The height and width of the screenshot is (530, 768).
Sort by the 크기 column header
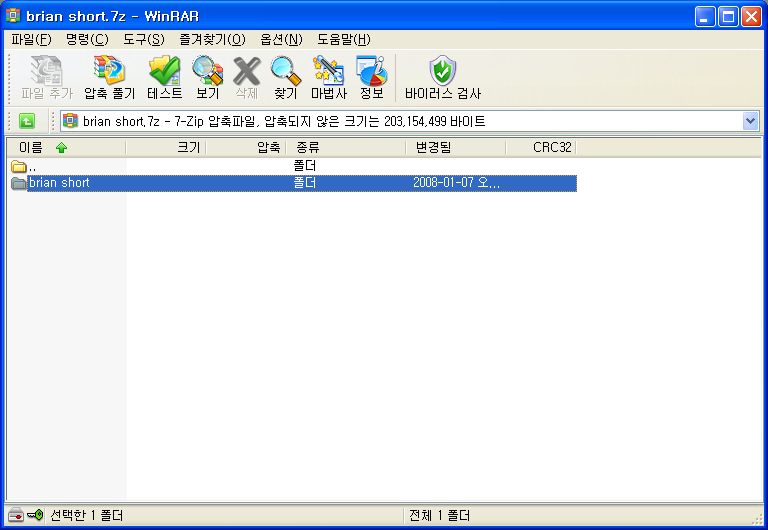166,147
